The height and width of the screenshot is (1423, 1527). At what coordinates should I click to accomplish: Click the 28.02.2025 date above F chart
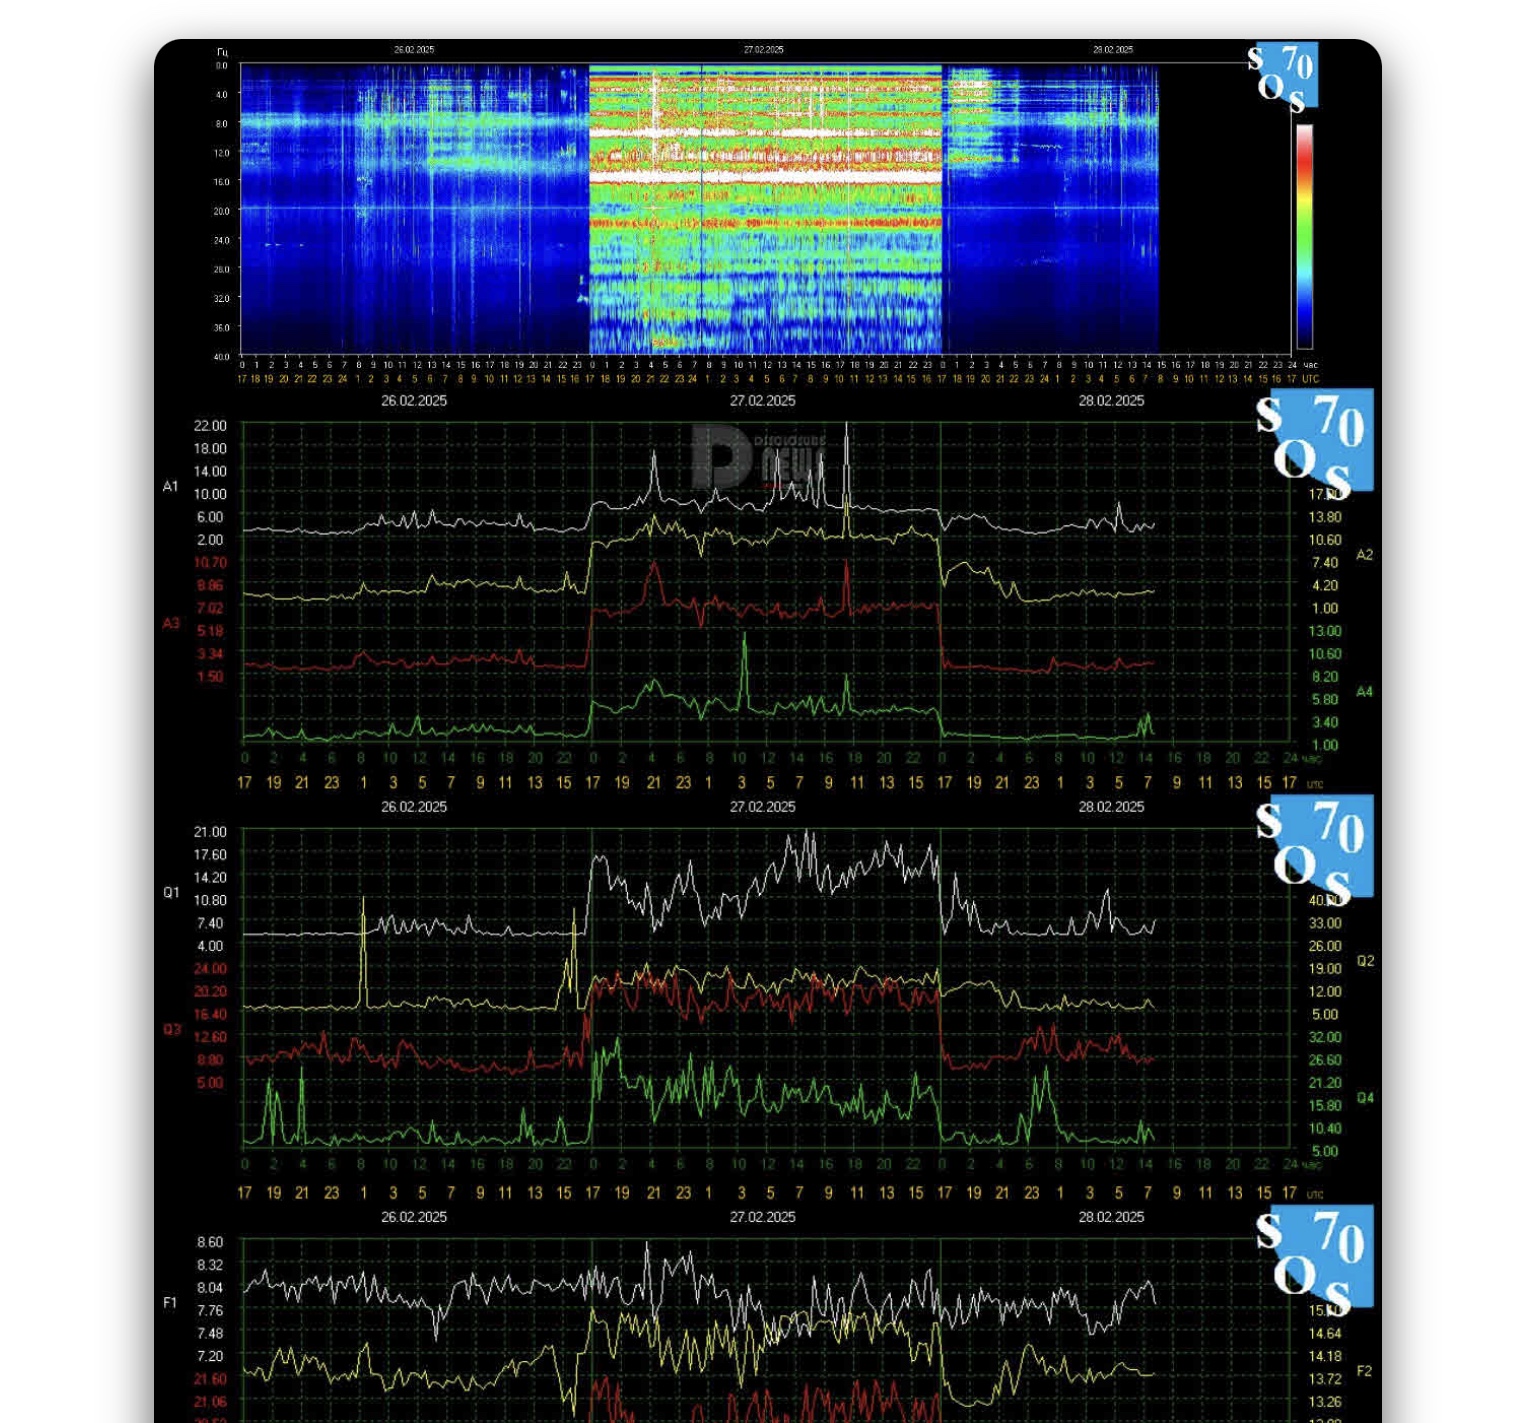[1111, 1216]
